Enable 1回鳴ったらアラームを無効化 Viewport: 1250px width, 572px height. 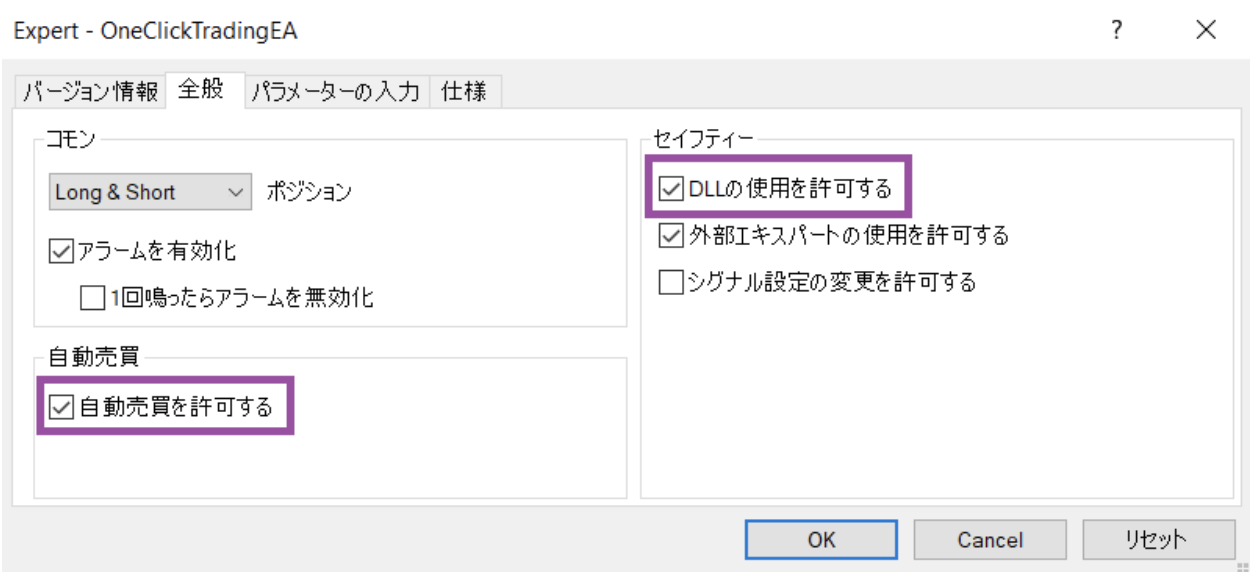pyautogui.click(x=91, y=297)
